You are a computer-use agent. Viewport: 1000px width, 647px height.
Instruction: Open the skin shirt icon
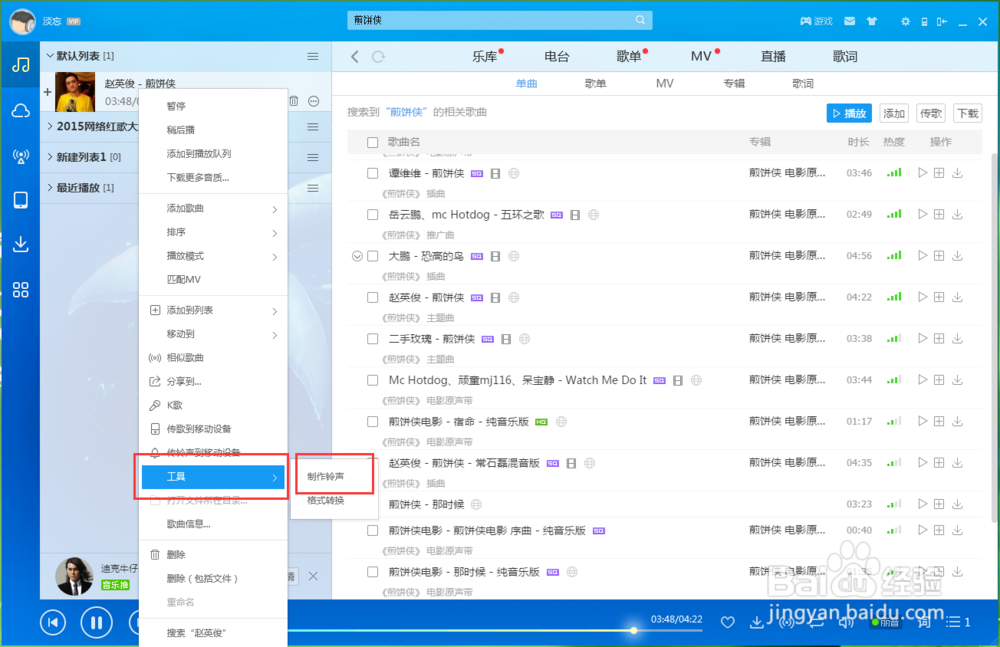pos(872,21)
